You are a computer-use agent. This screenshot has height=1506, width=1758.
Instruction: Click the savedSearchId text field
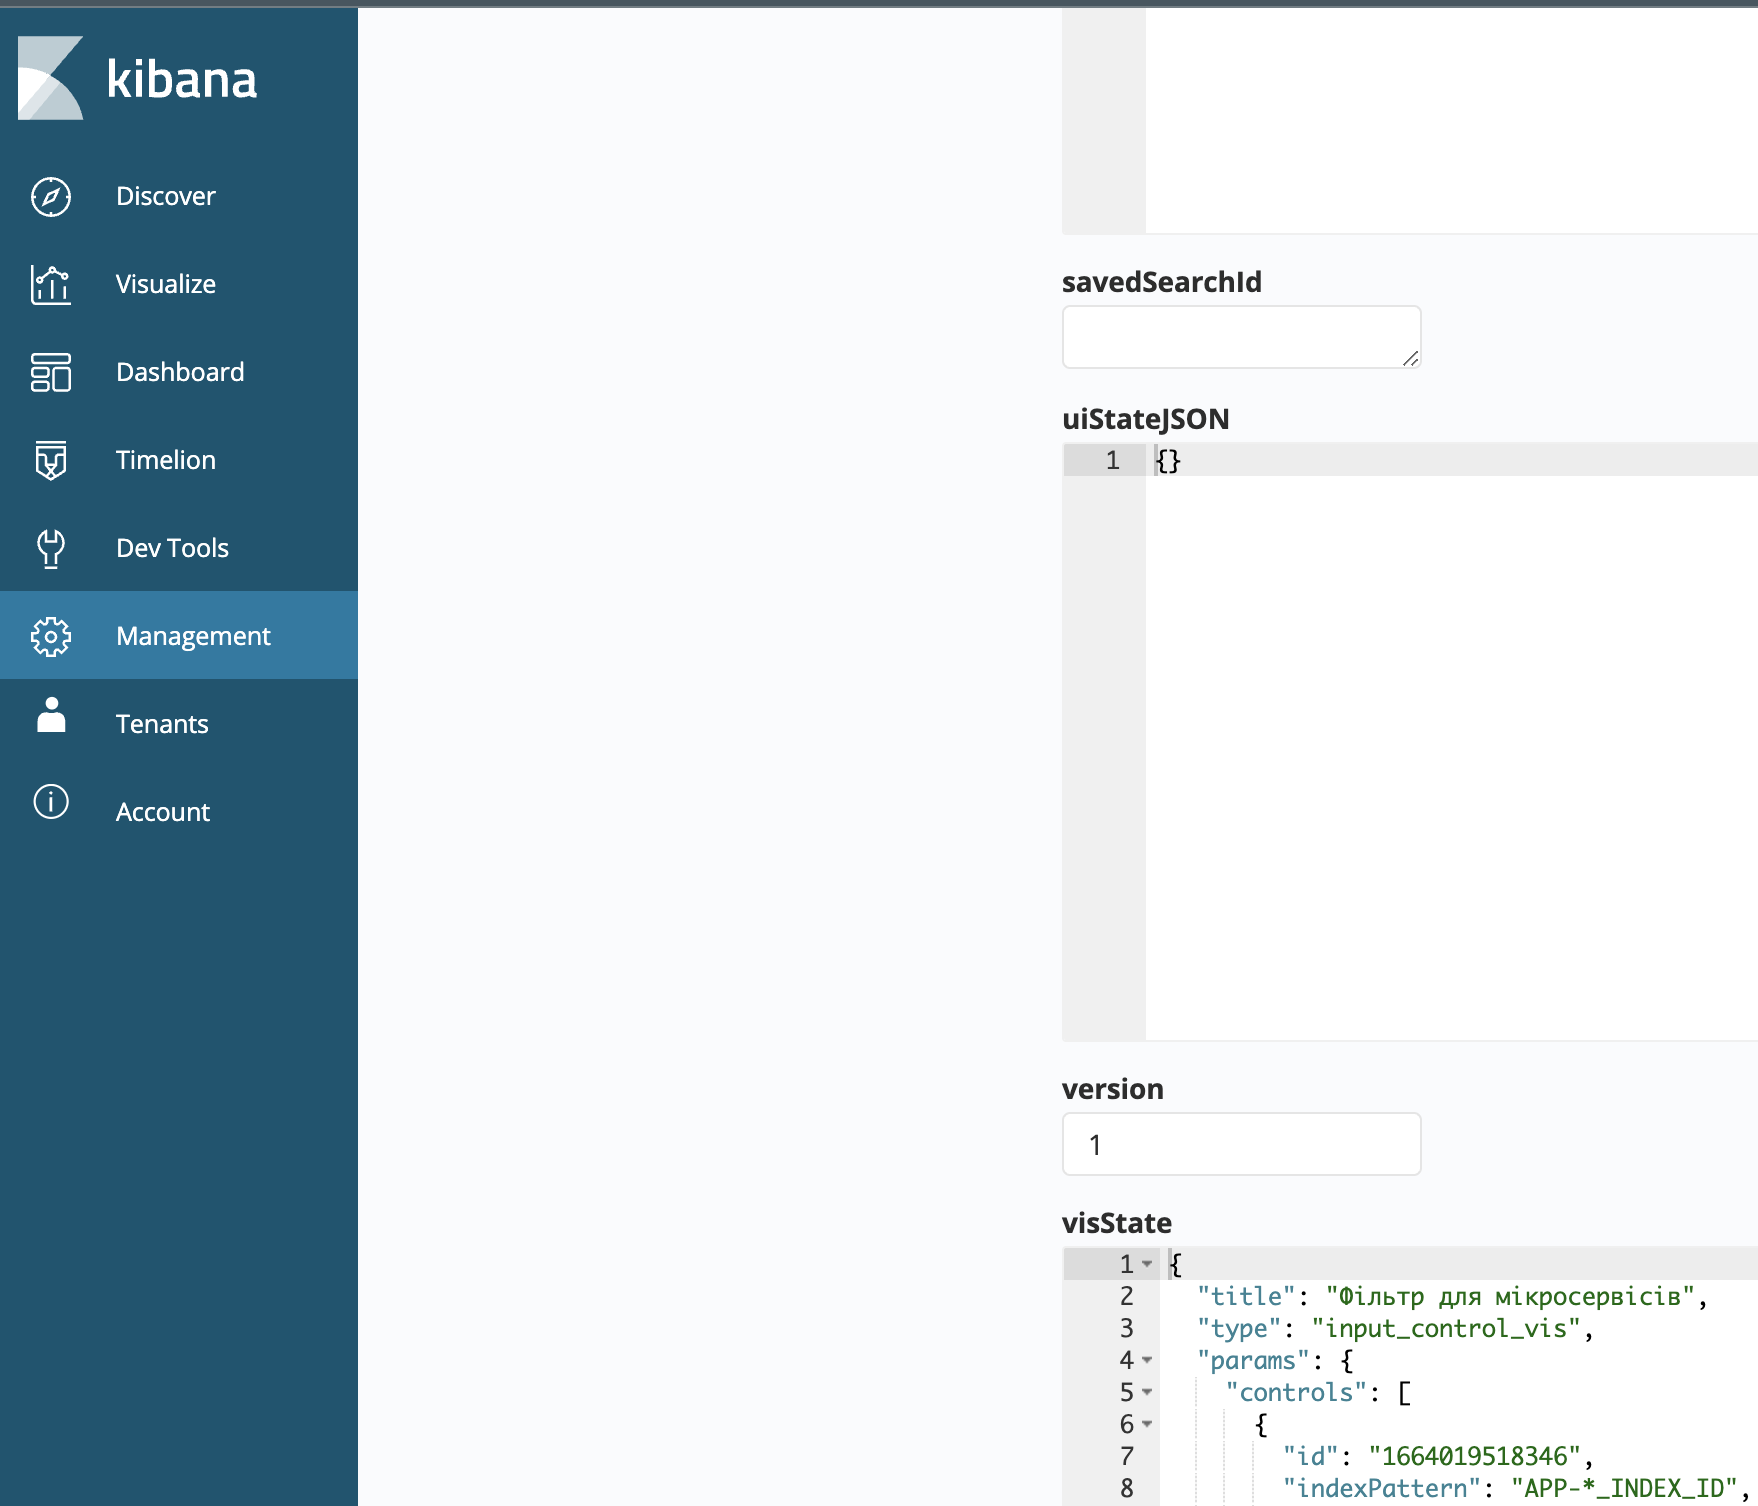[1241, 337]
